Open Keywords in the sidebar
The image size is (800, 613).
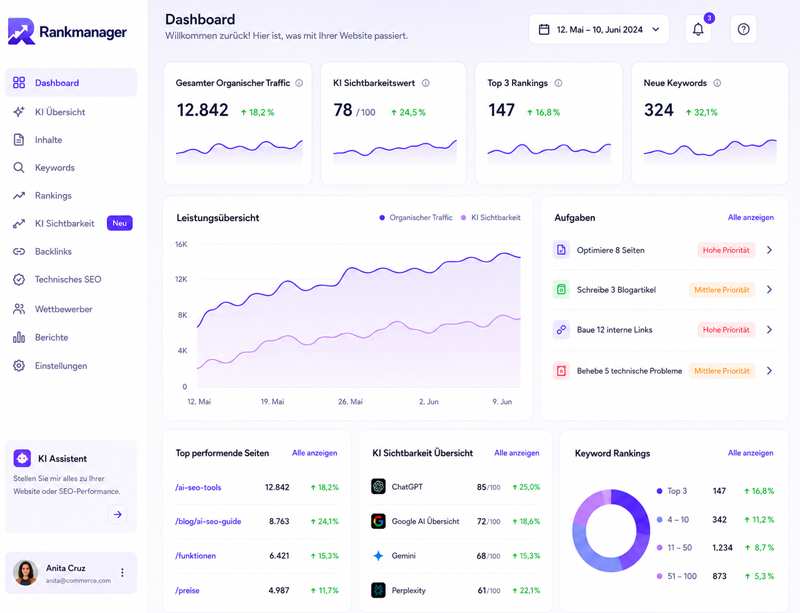pyautogui.click(x=71, y=167)
